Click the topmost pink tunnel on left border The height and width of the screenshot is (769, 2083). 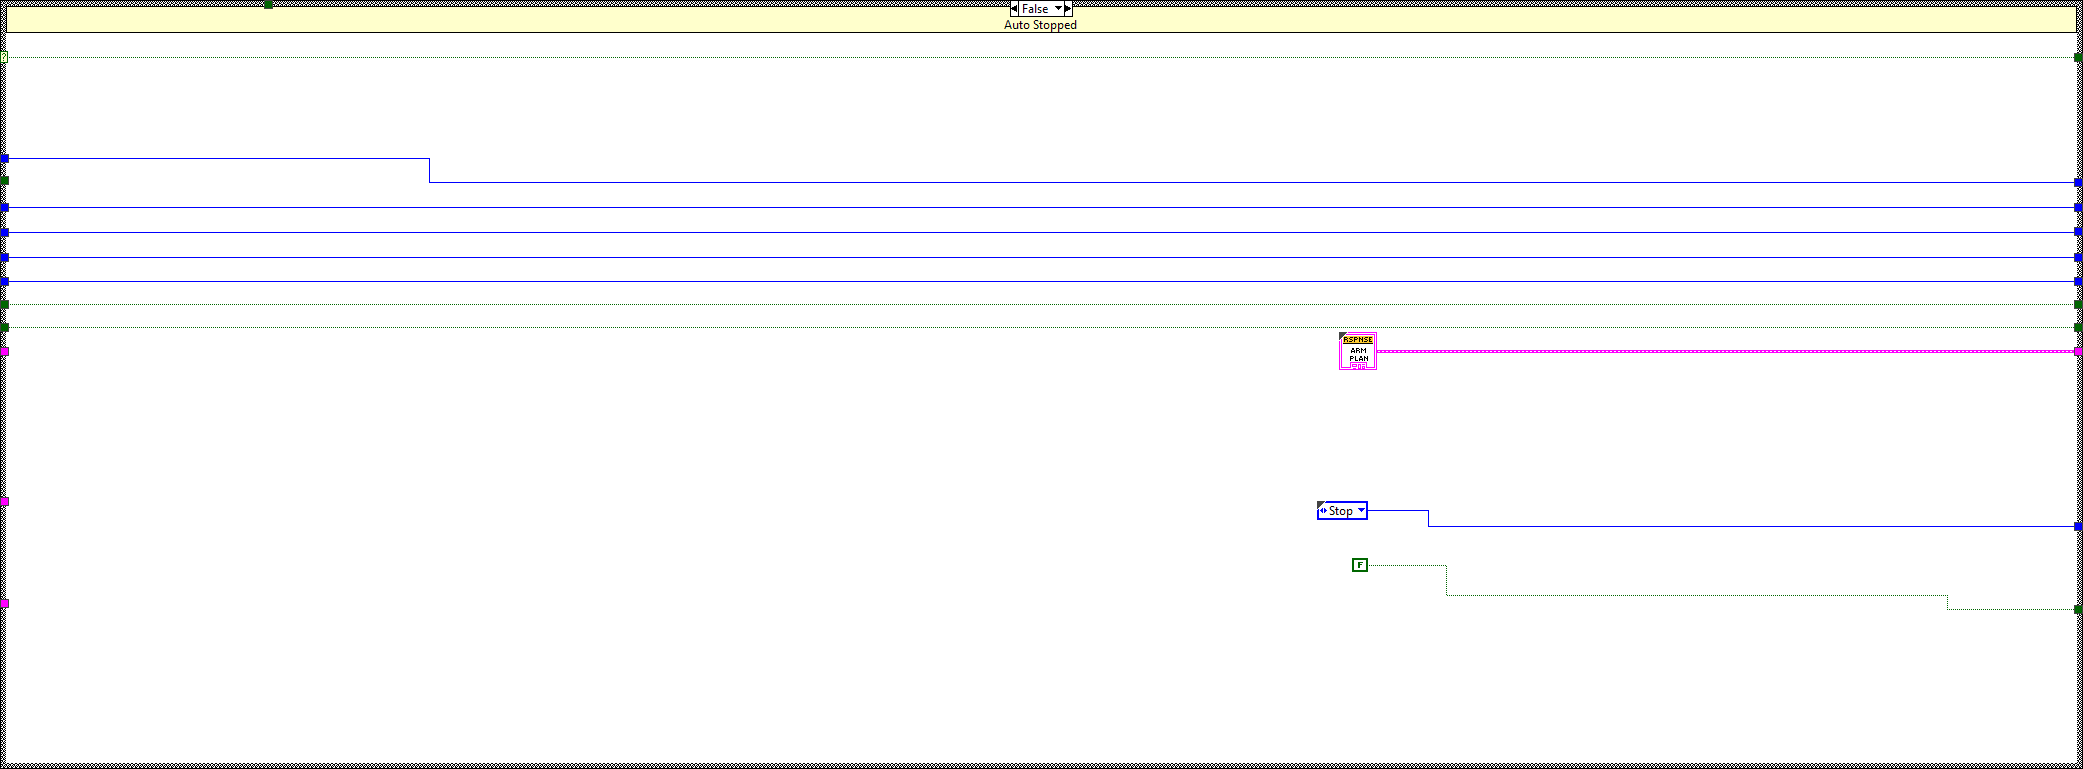pos(5,351)
